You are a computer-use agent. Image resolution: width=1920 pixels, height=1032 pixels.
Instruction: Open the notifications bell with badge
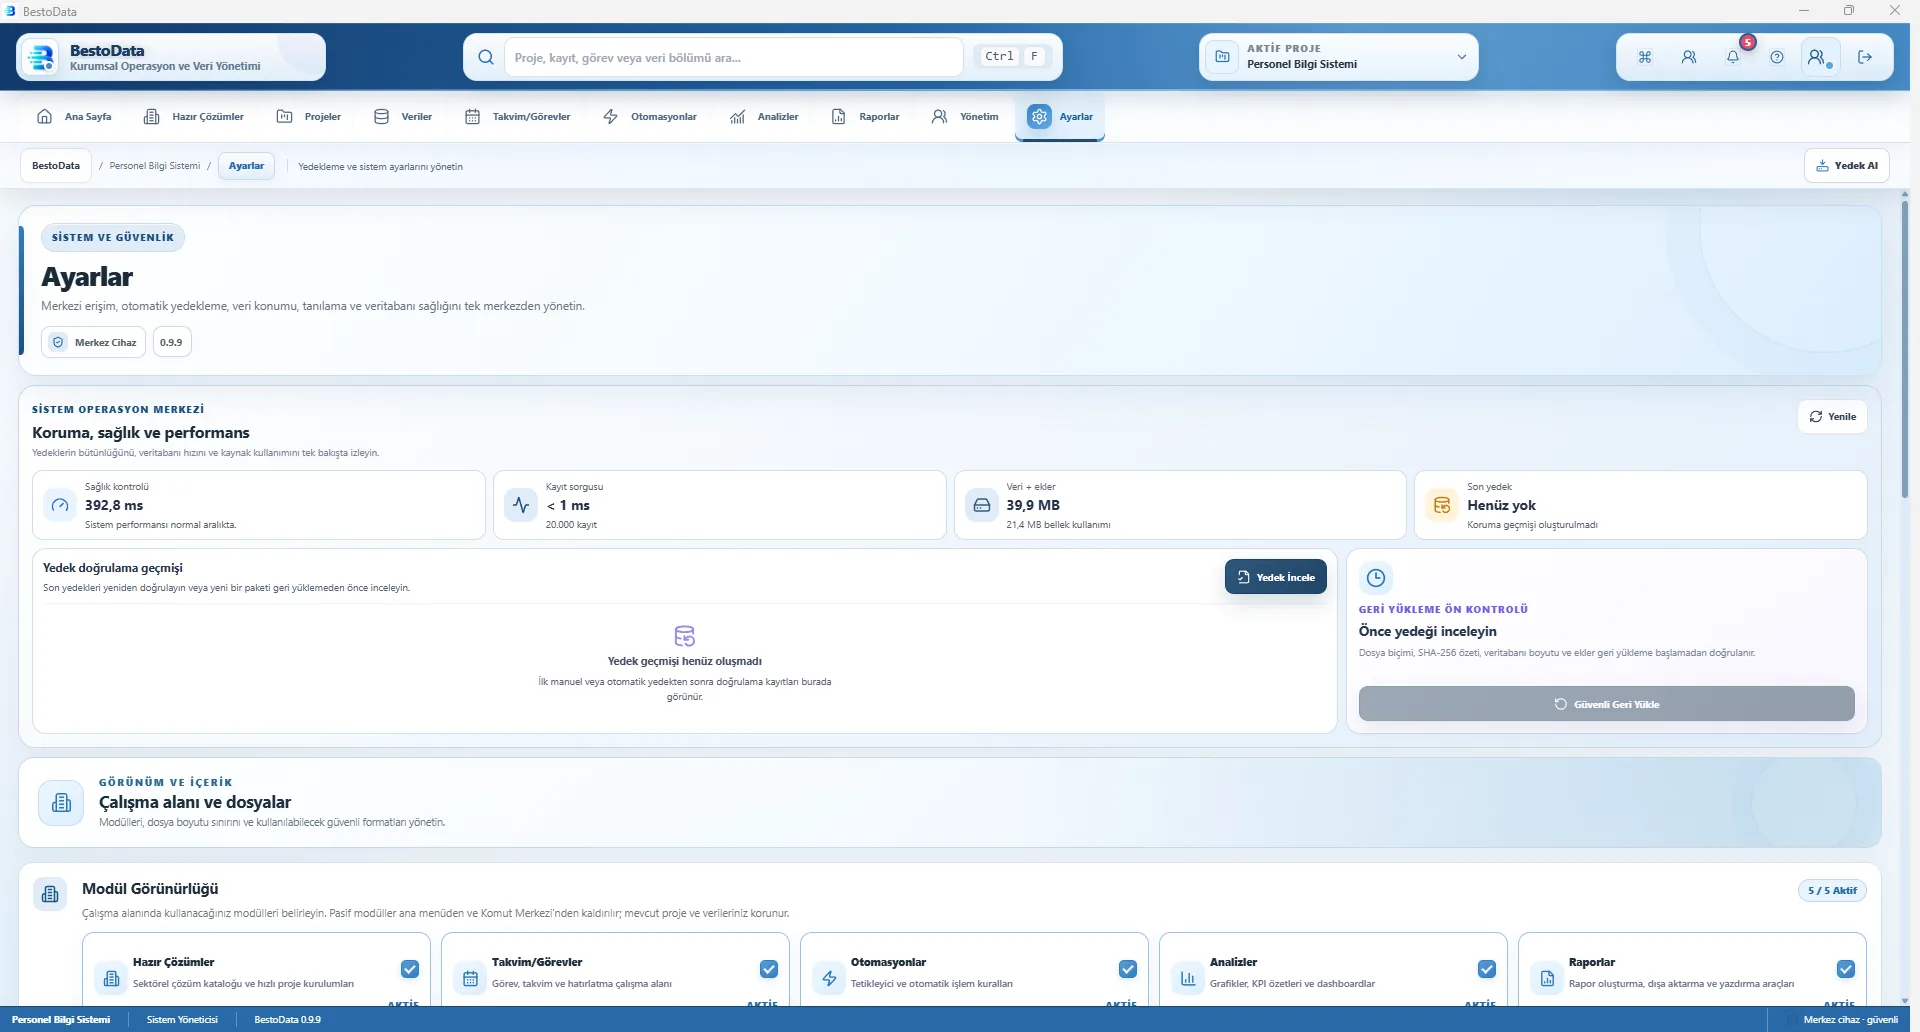(x=1733, y=57)
